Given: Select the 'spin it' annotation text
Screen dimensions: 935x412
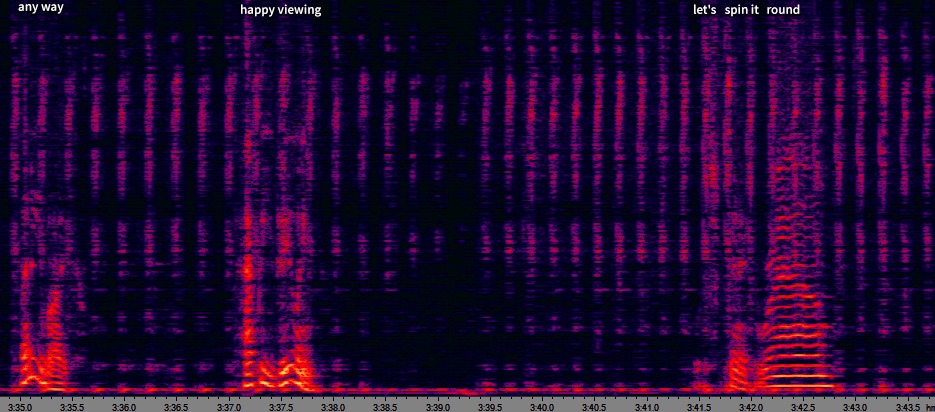Looking at the screenshot, I should point(742,10).
